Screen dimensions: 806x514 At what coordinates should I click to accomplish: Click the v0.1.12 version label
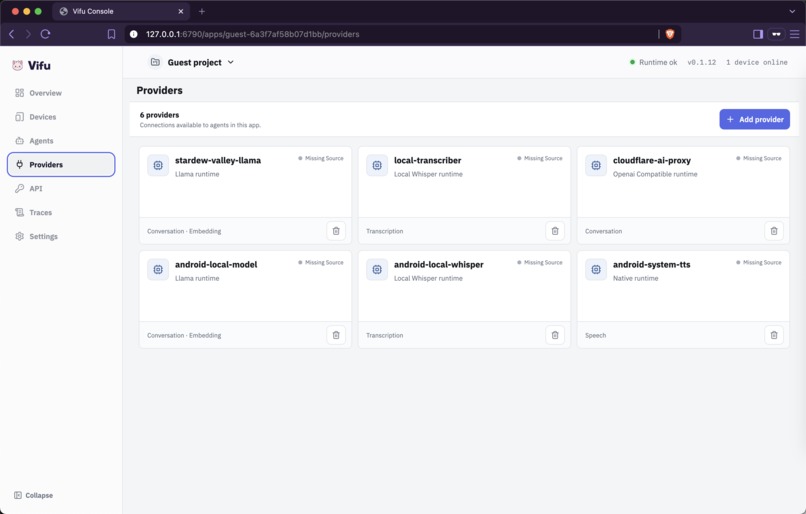click(x=702, y=62)
